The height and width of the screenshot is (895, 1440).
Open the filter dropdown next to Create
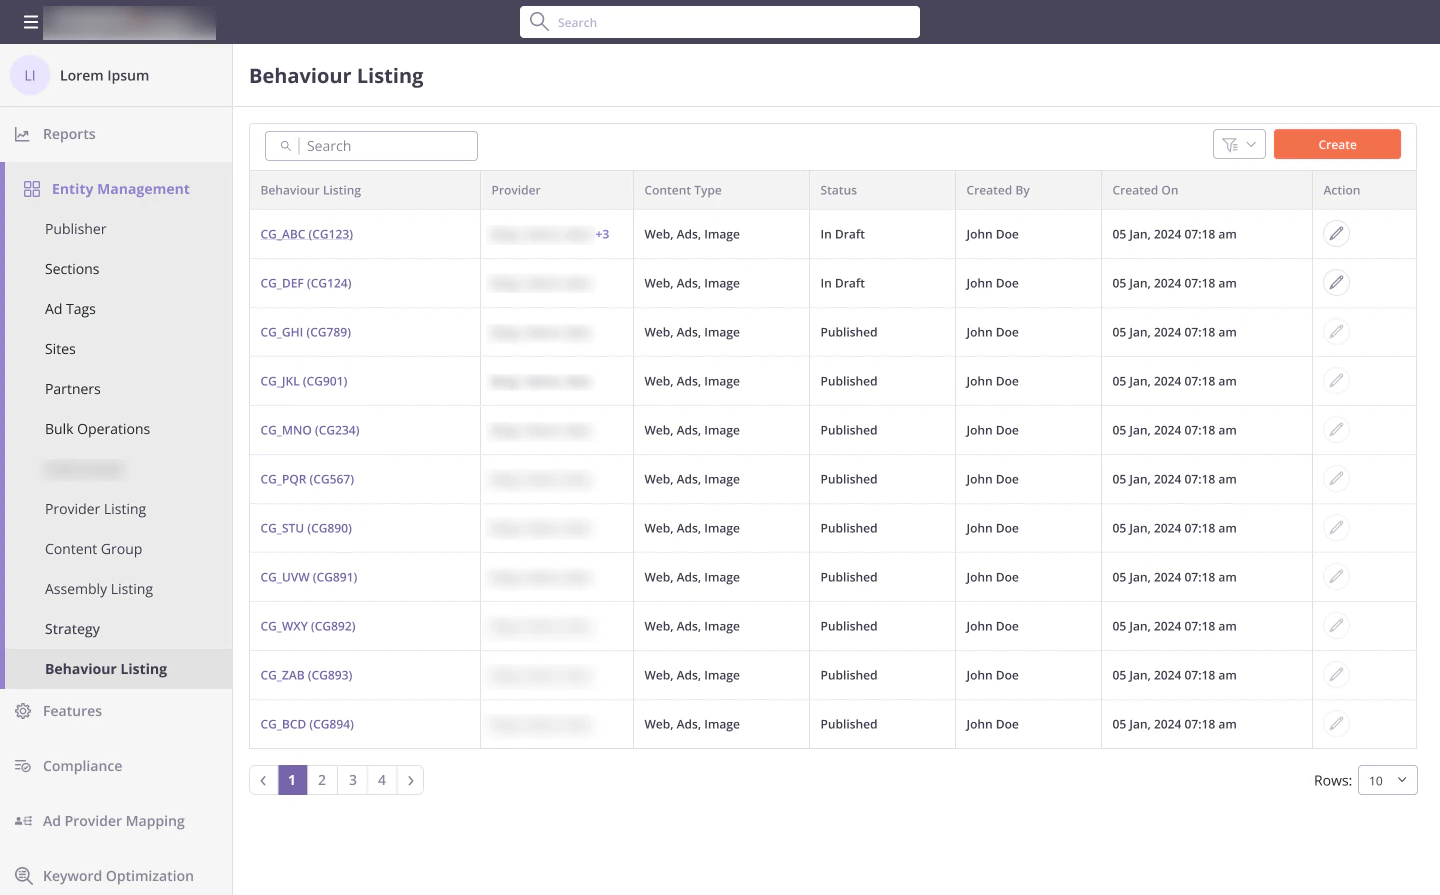click(1239, 144)
